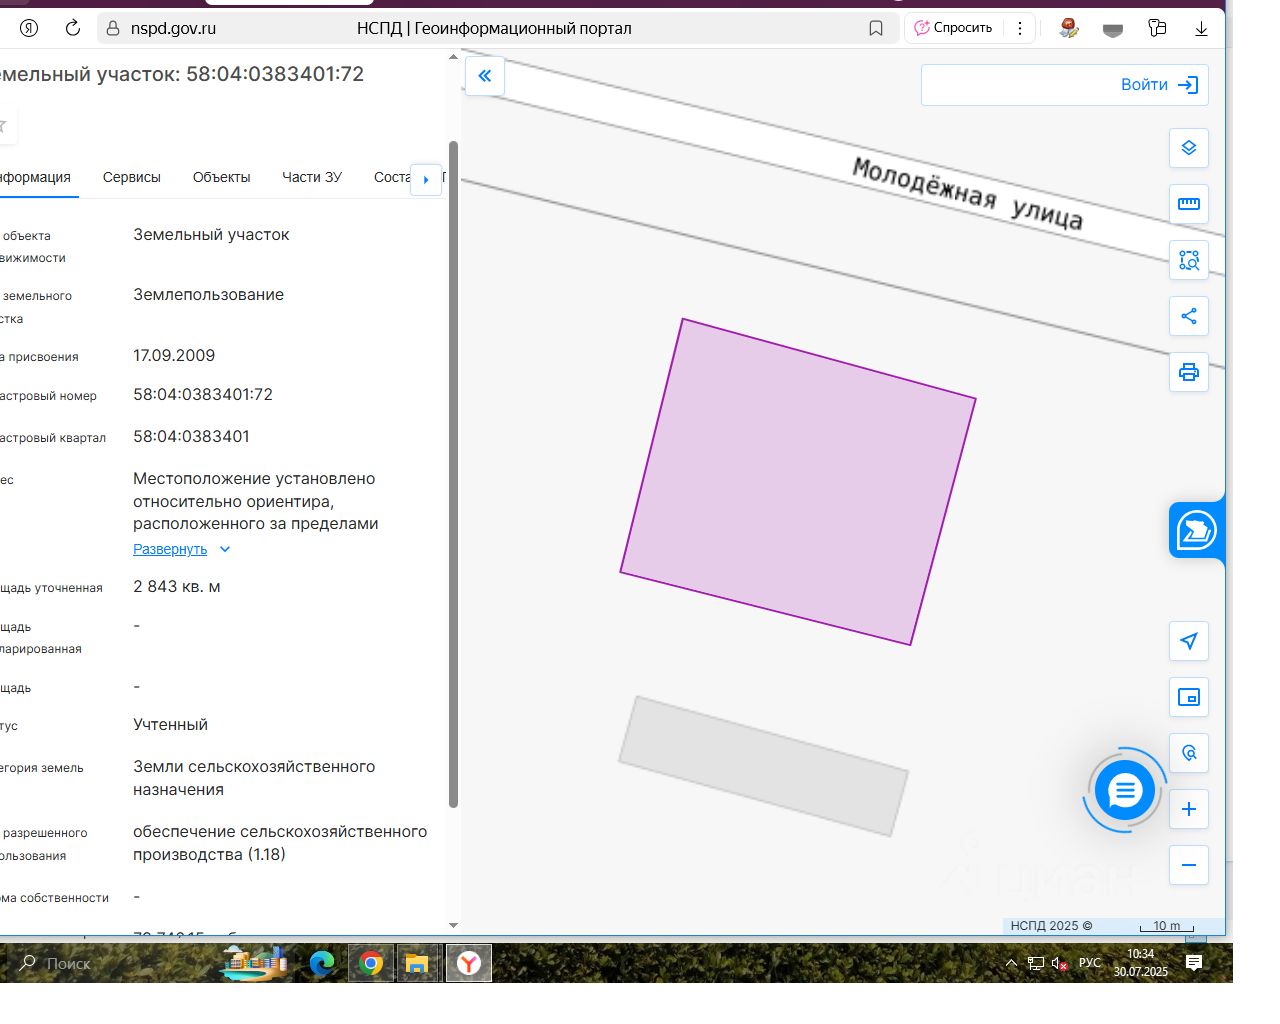Click the cadastral quarter value 58:04:0383401

(191, 436)
